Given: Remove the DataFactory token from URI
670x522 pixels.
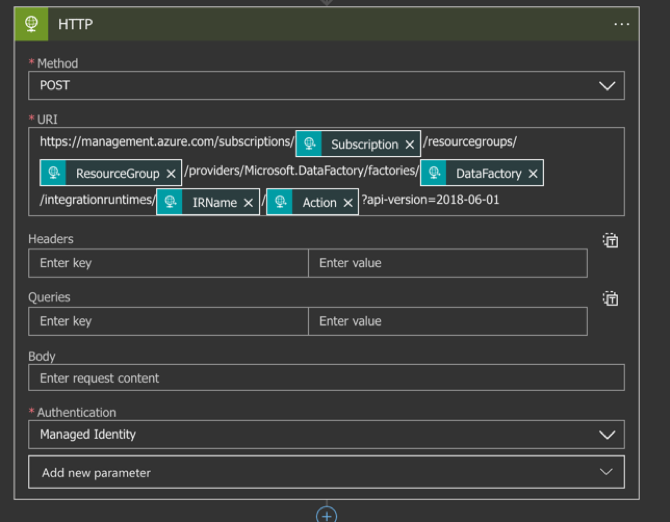Looking at the screenshot, I should coord(533,174).
